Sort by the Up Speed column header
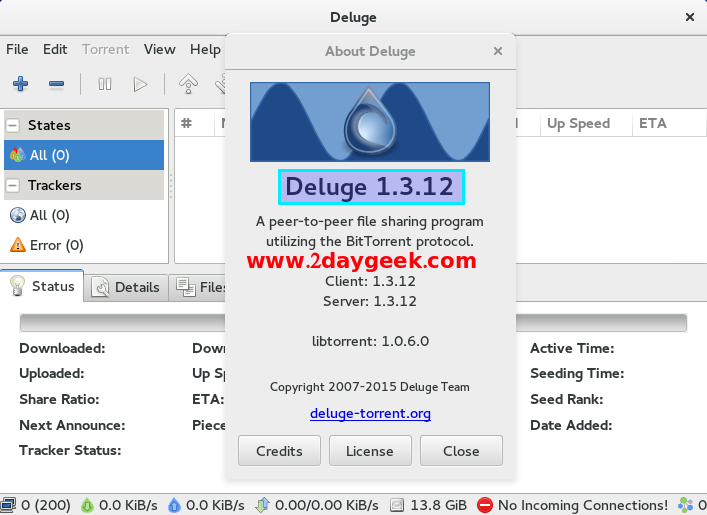Screen dimensions: 707x515 [586, 123]
